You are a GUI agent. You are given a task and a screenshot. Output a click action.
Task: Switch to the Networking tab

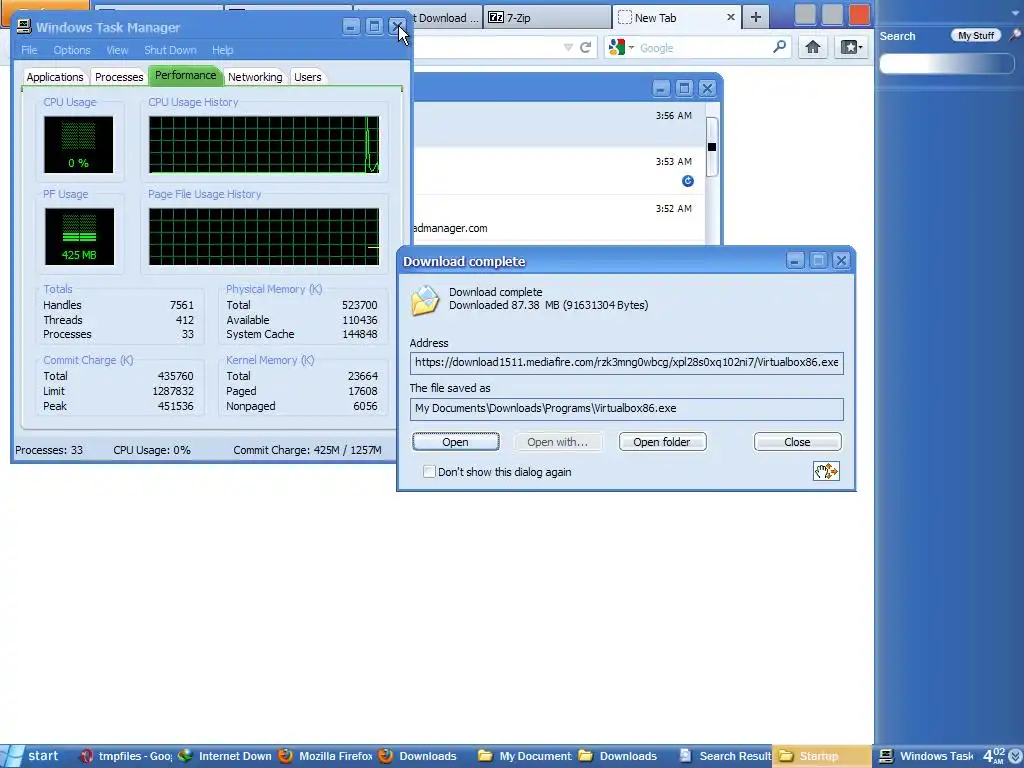pyautogui.click(x=255, y=77)
